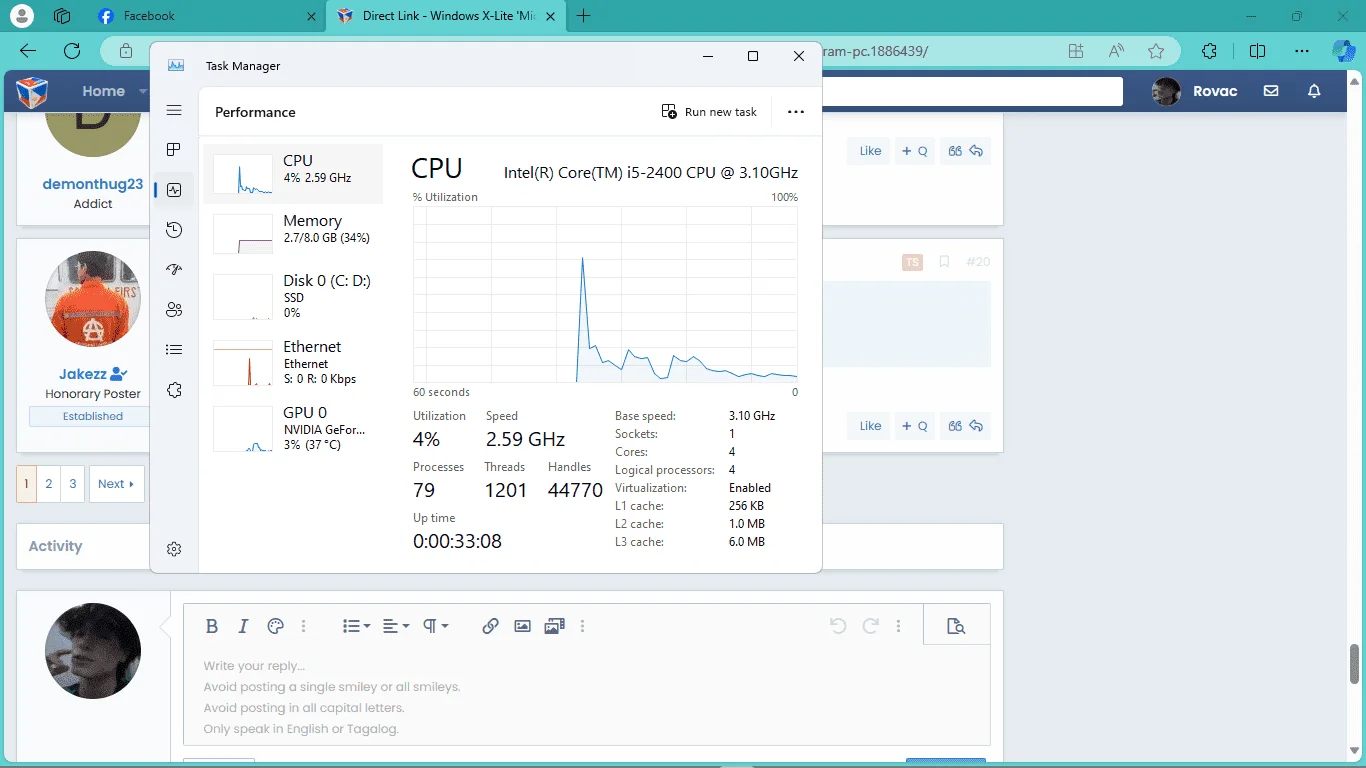
Task: Refresh the browser page
Action: [x=72, y=51]
